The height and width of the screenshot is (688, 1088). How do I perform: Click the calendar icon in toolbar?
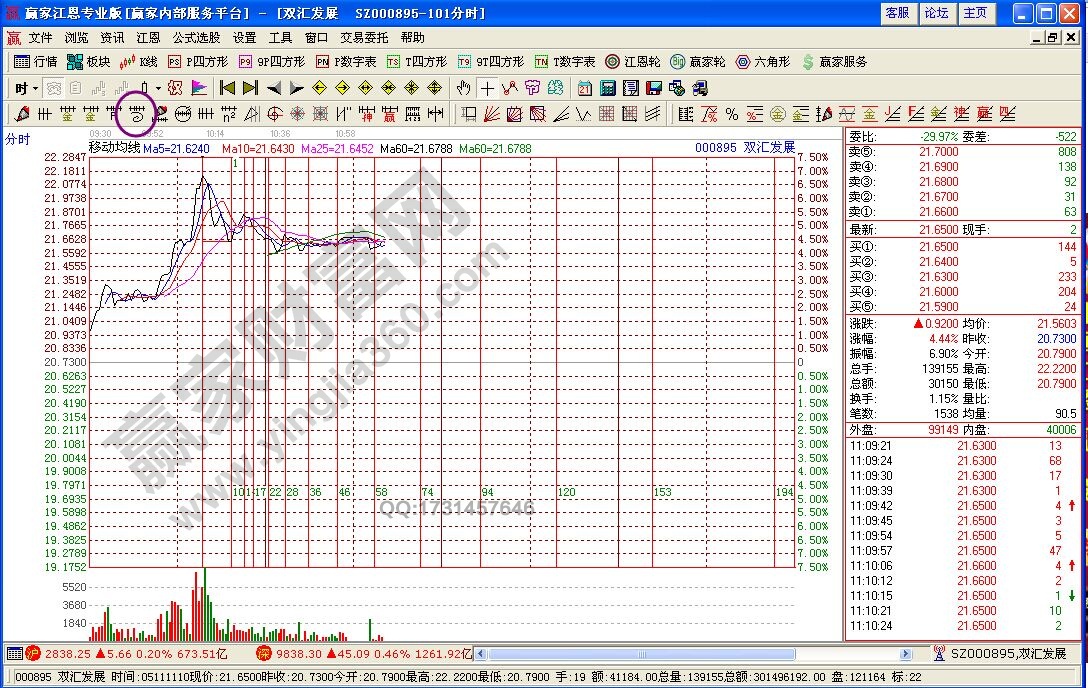(x=584, y=88)
